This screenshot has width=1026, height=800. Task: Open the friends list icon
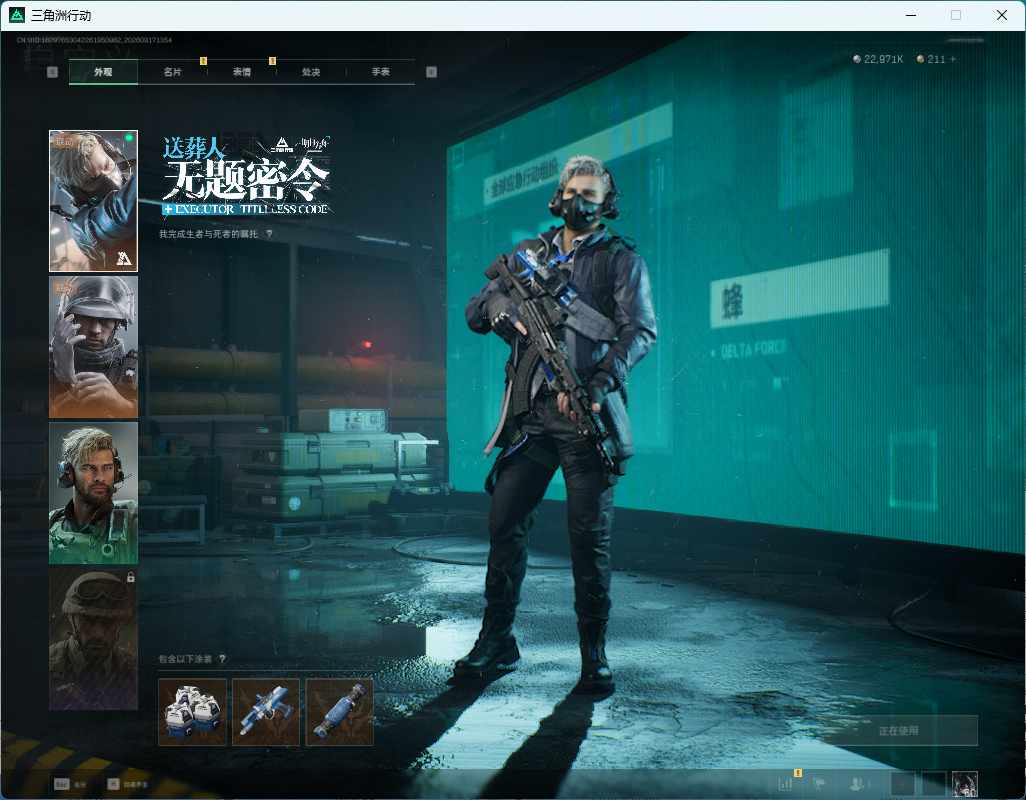click(859, 783)
